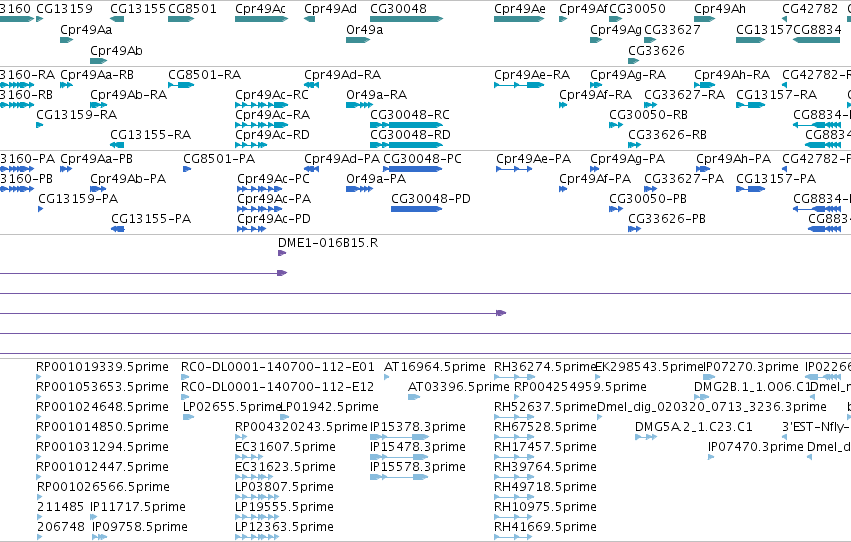Click the Or49a gene label

[364, 30]
